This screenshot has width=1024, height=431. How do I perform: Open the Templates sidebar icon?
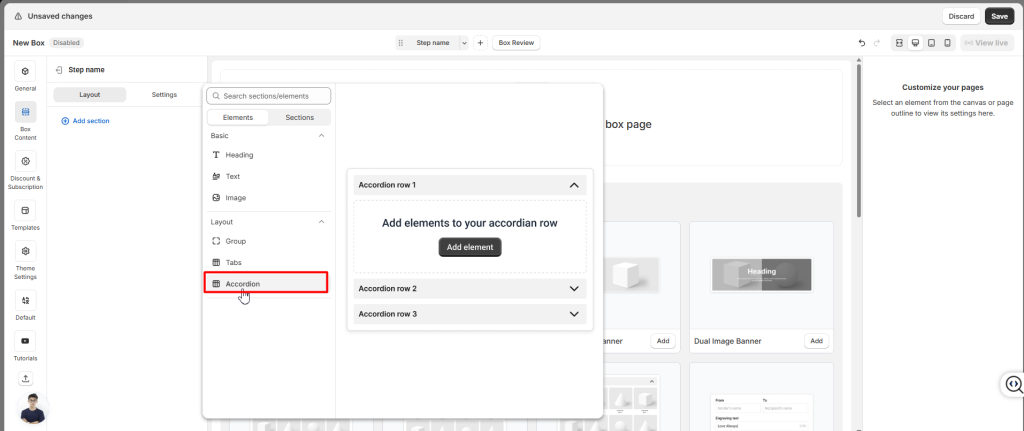tap(25, 210)
